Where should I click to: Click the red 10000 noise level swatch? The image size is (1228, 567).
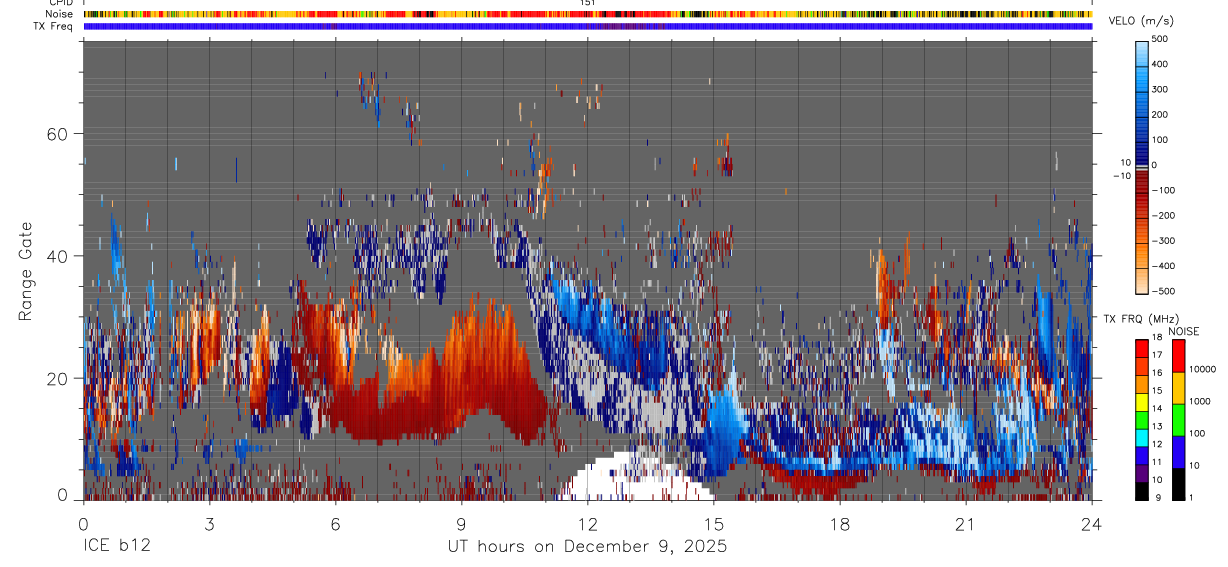[1177, 356]
